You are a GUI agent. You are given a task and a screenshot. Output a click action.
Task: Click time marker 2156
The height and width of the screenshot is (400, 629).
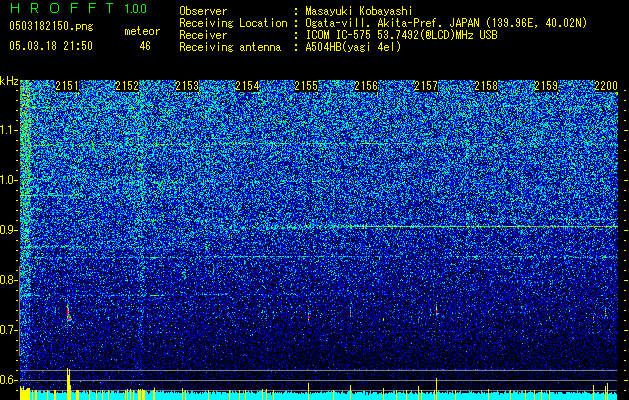[366, 86]
